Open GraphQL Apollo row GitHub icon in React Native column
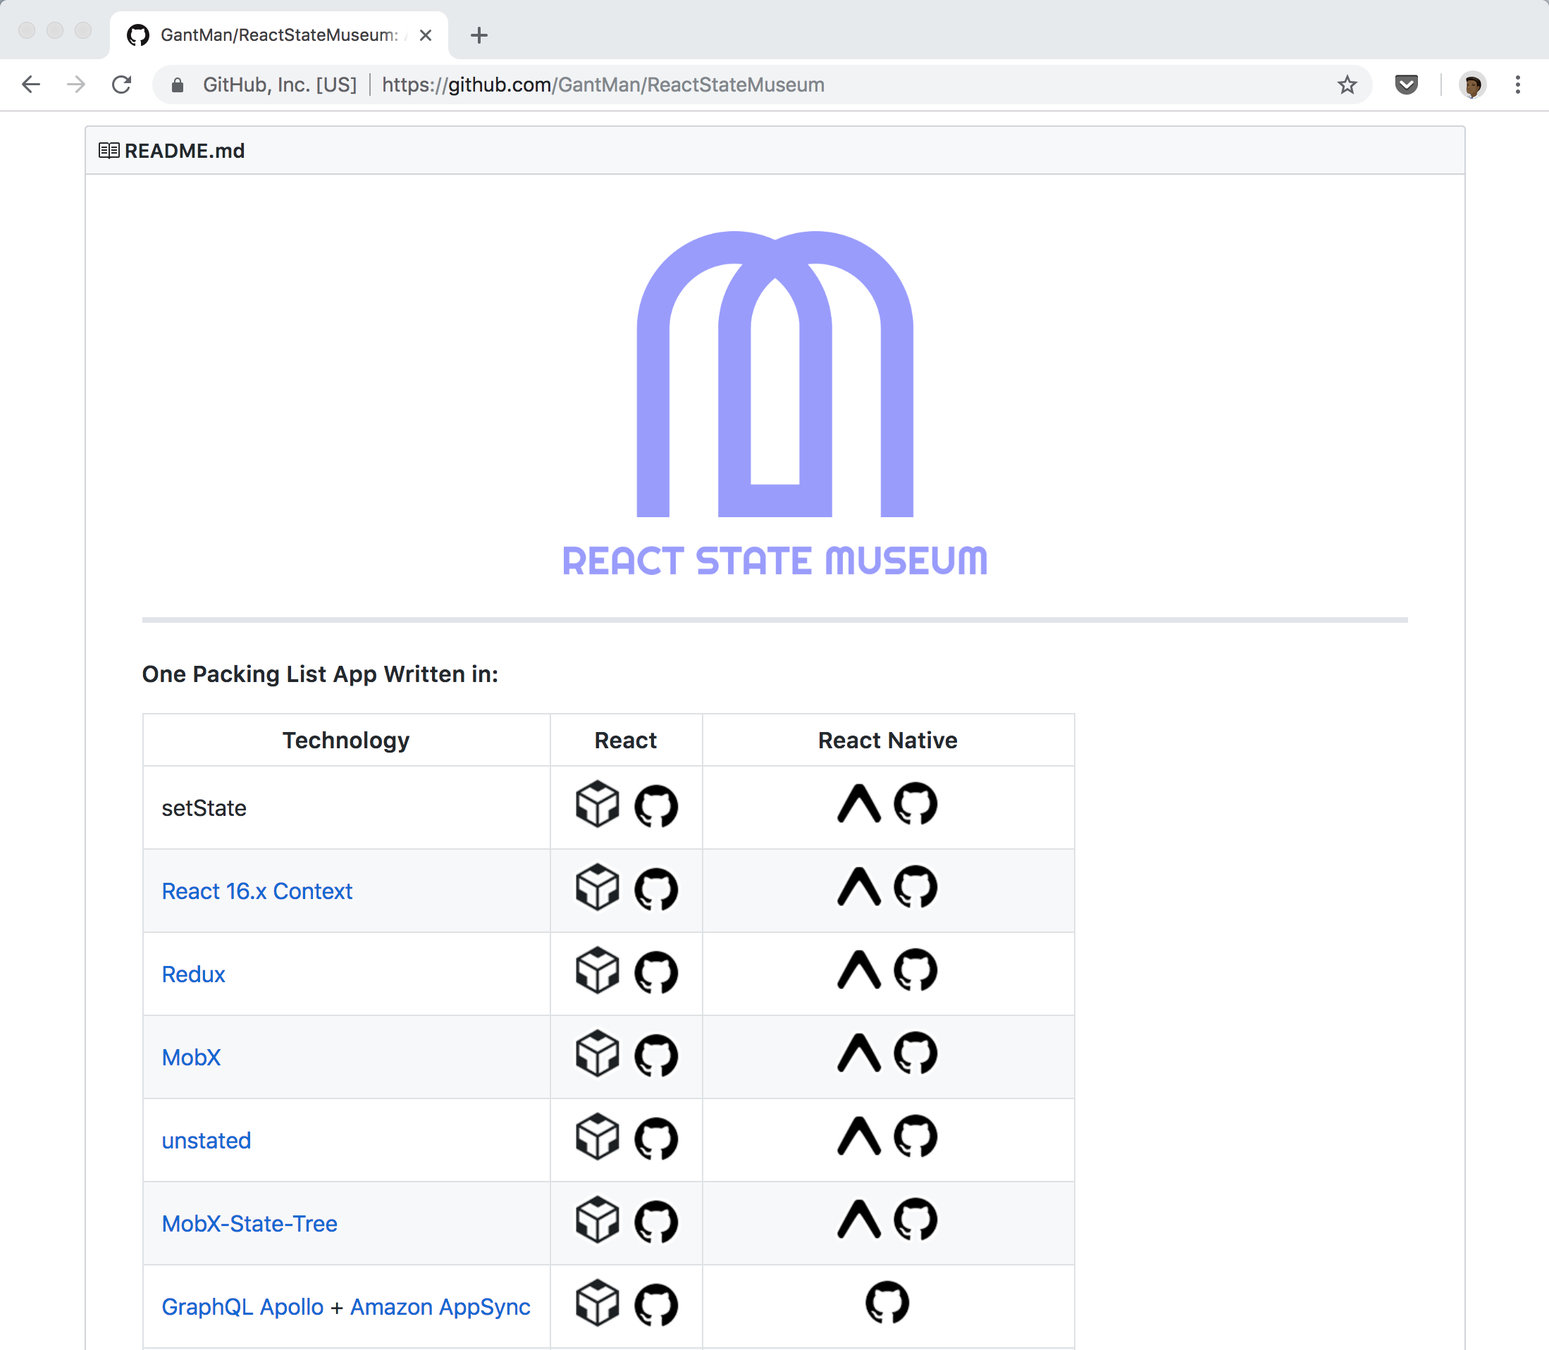Image resolution: width=1549 pixels, height=1350 pixels. 888,1302
